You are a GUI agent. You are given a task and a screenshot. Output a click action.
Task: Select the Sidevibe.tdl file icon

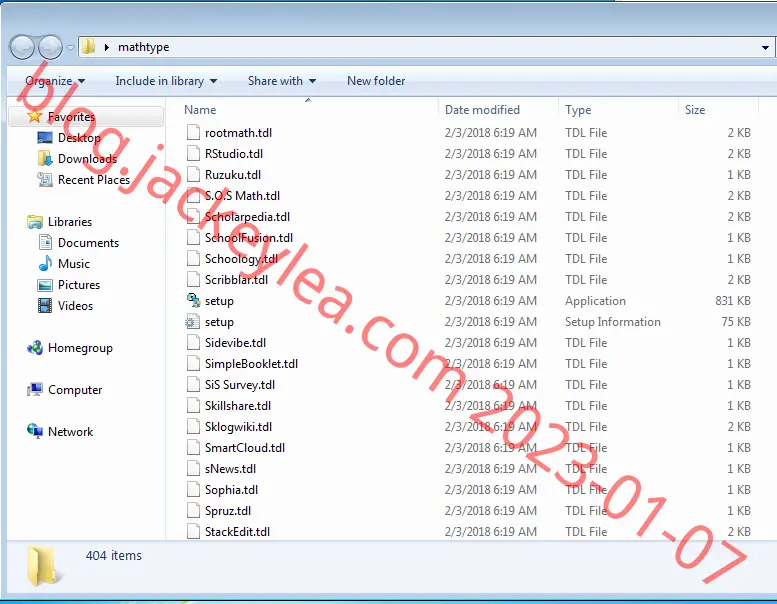point(193,343)
